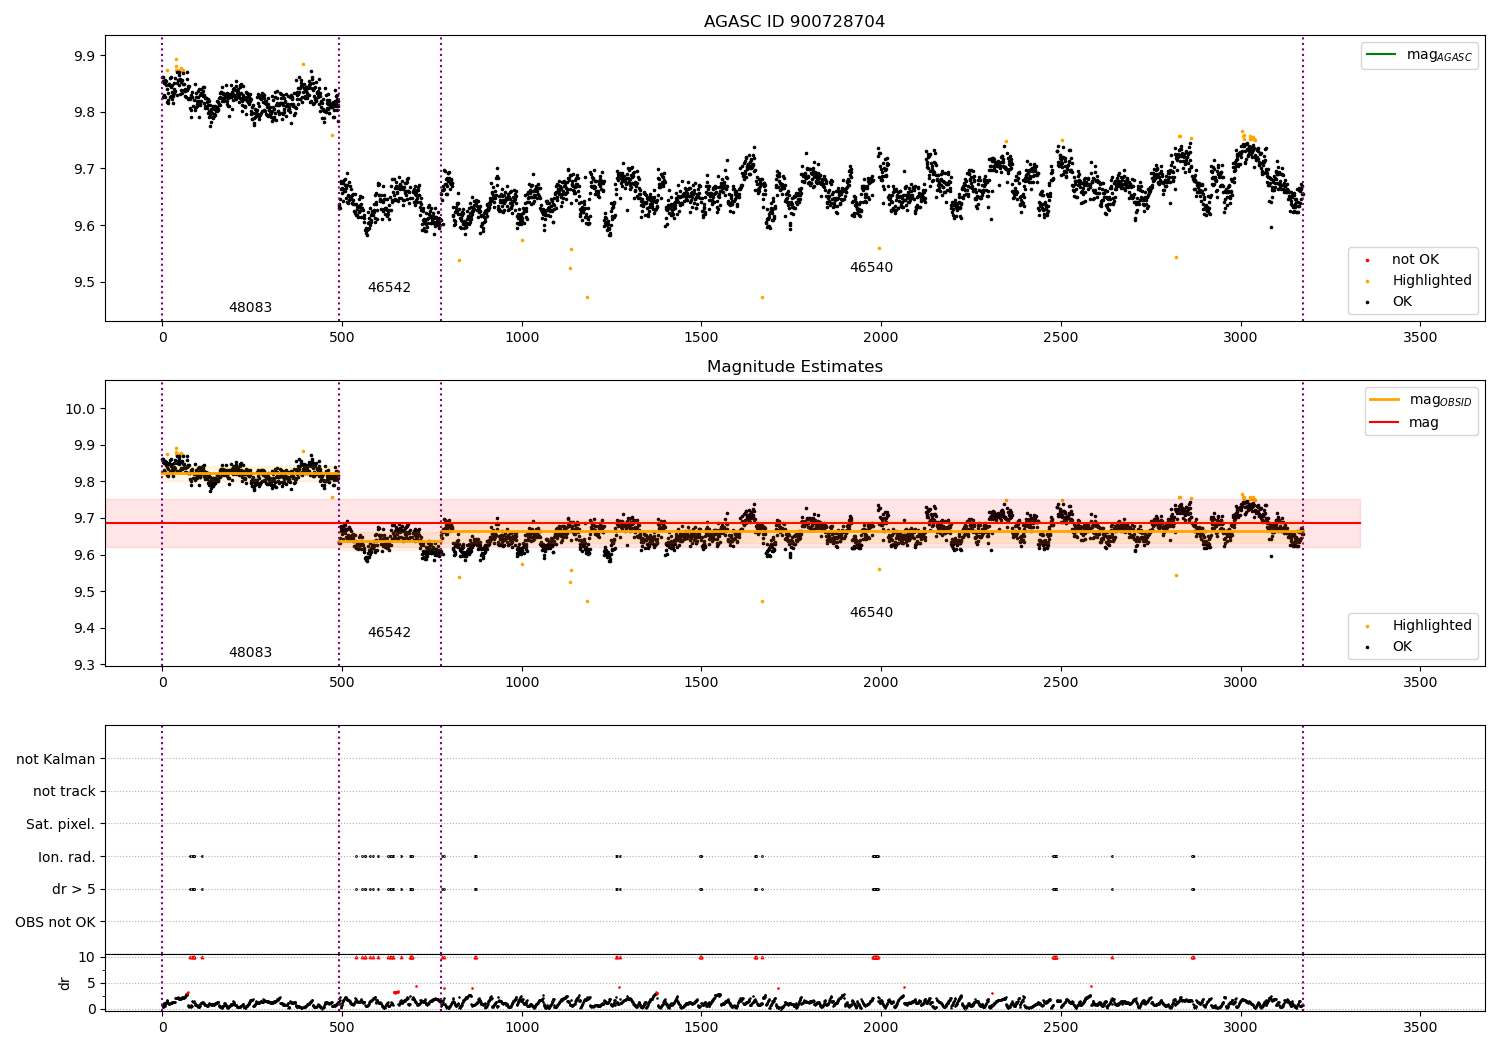Viewport: 1500px width, 1050px height.
Task: Click obsid label 46542 in top plot
Action: (389, 288)
